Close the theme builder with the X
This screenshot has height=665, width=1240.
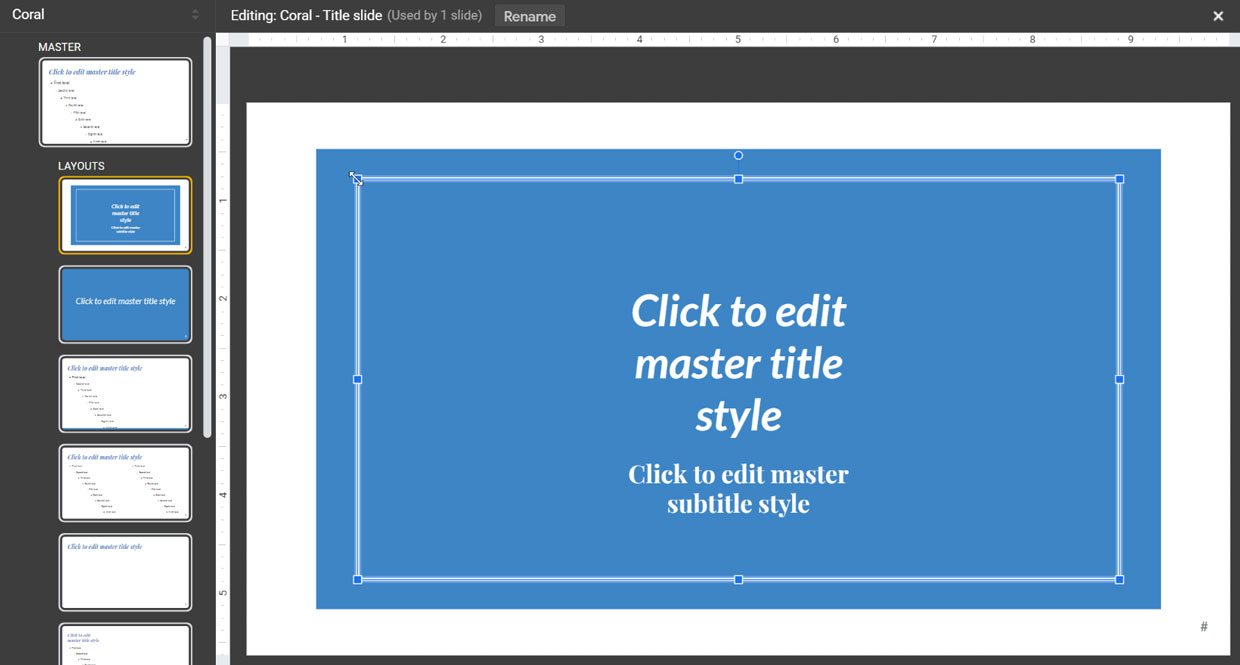pyautogui.click(x=1218, y=16)
